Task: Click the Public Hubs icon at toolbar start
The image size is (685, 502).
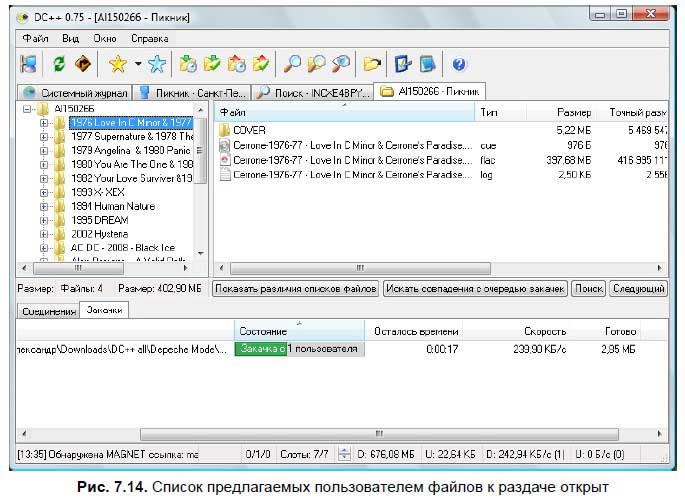Action: (x=29, y=64)
